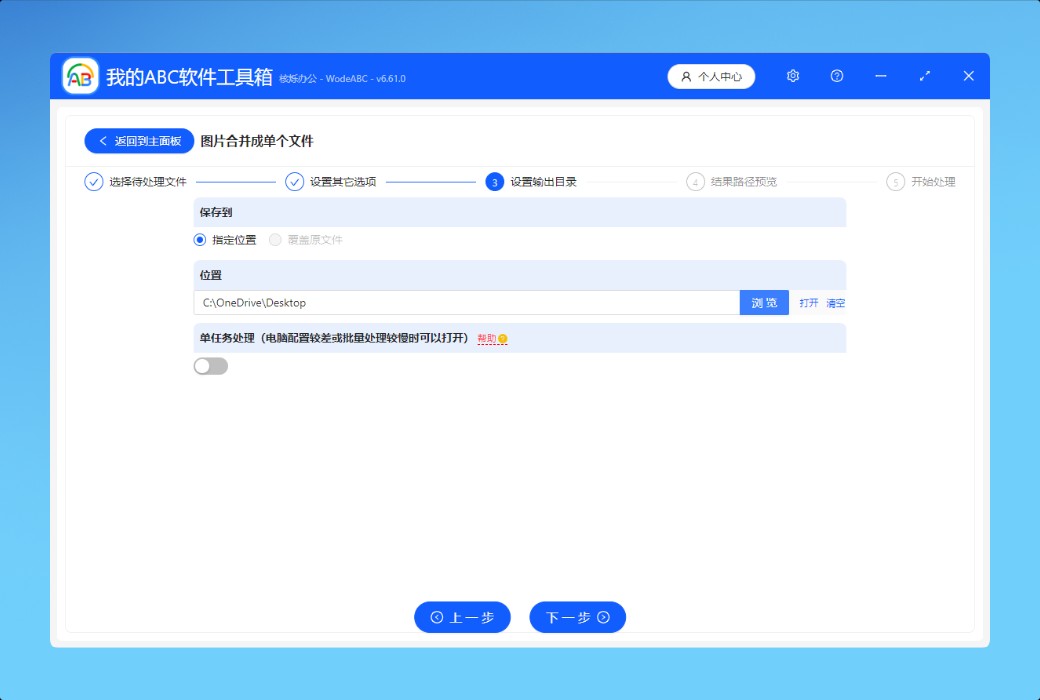
Task: Click 浏览 to browse output folder
Action: (764, 303)
